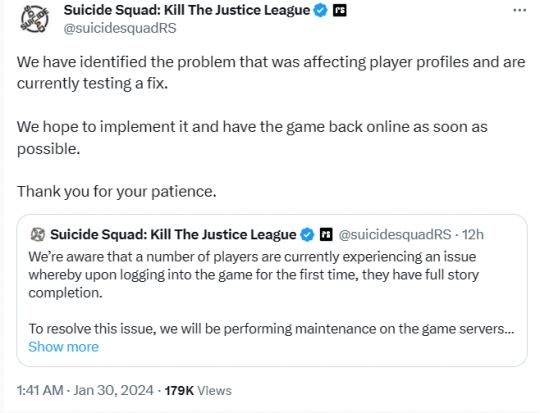Screen dimensions: 540x413
Task: Click the 'Thank you for your patience' line
Action: coord(117,192)
